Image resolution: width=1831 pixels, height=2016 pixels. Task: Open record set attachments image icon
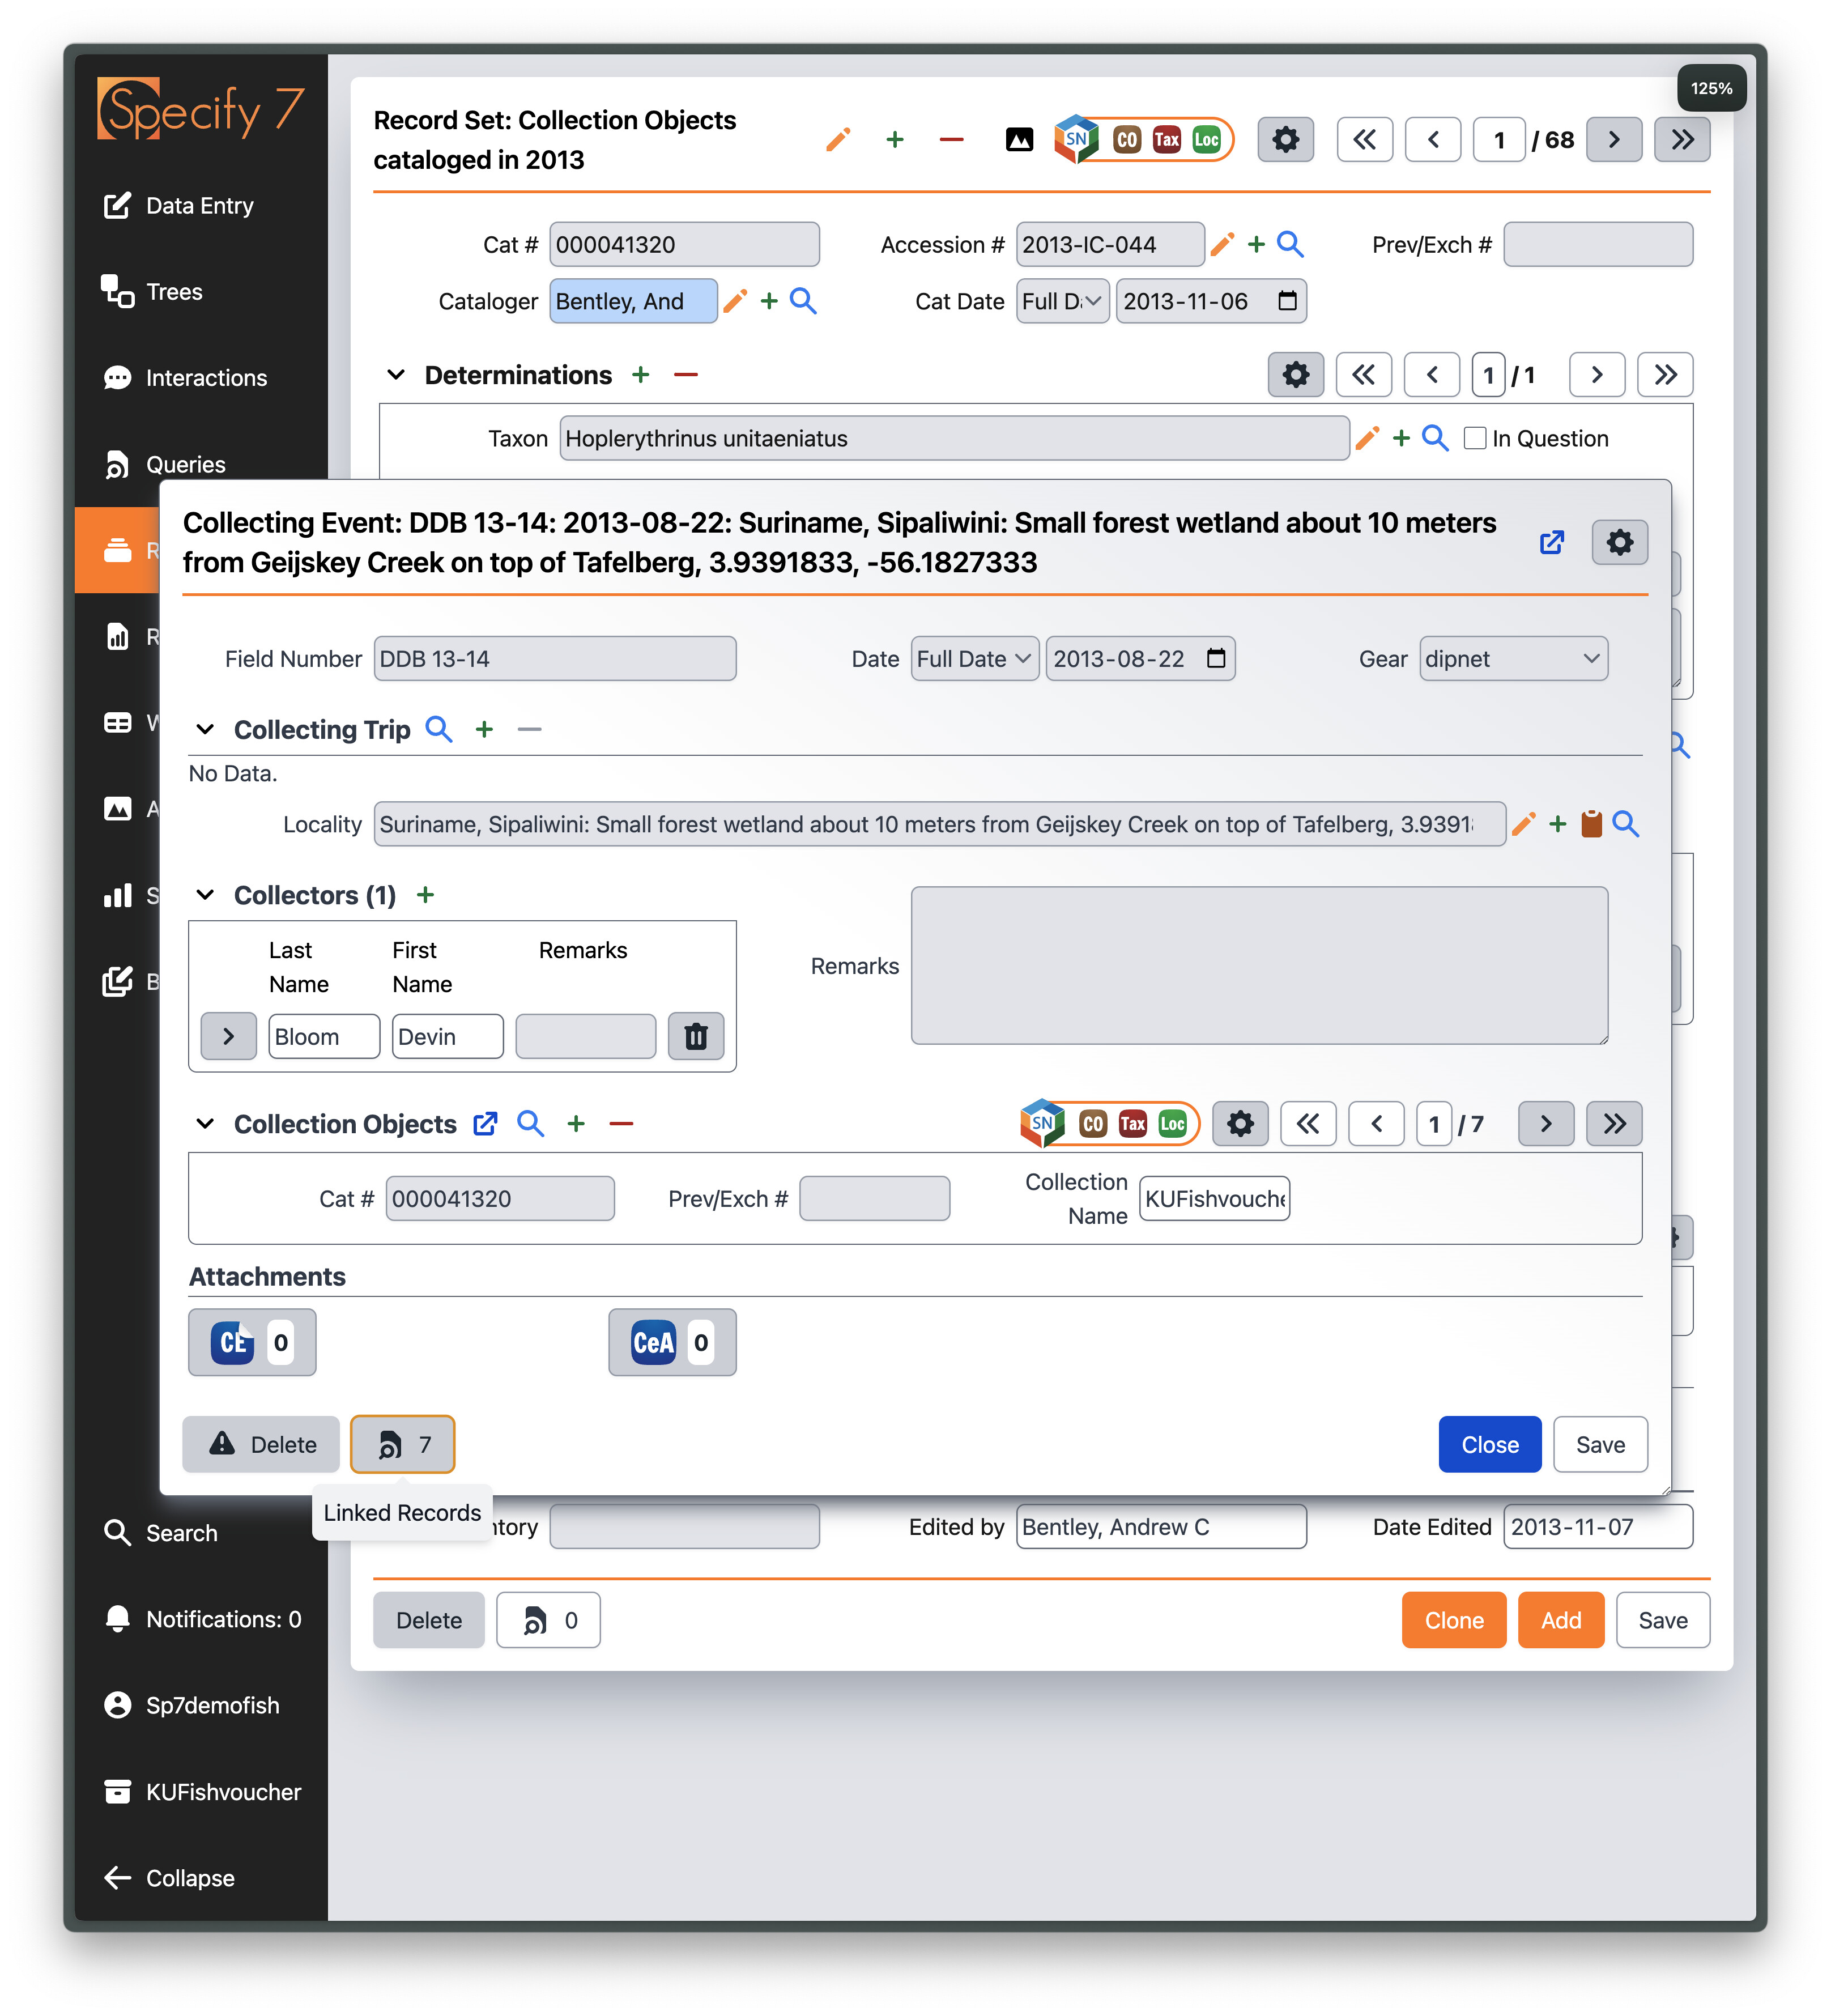pyautogui.click(x=1019, y=140)
